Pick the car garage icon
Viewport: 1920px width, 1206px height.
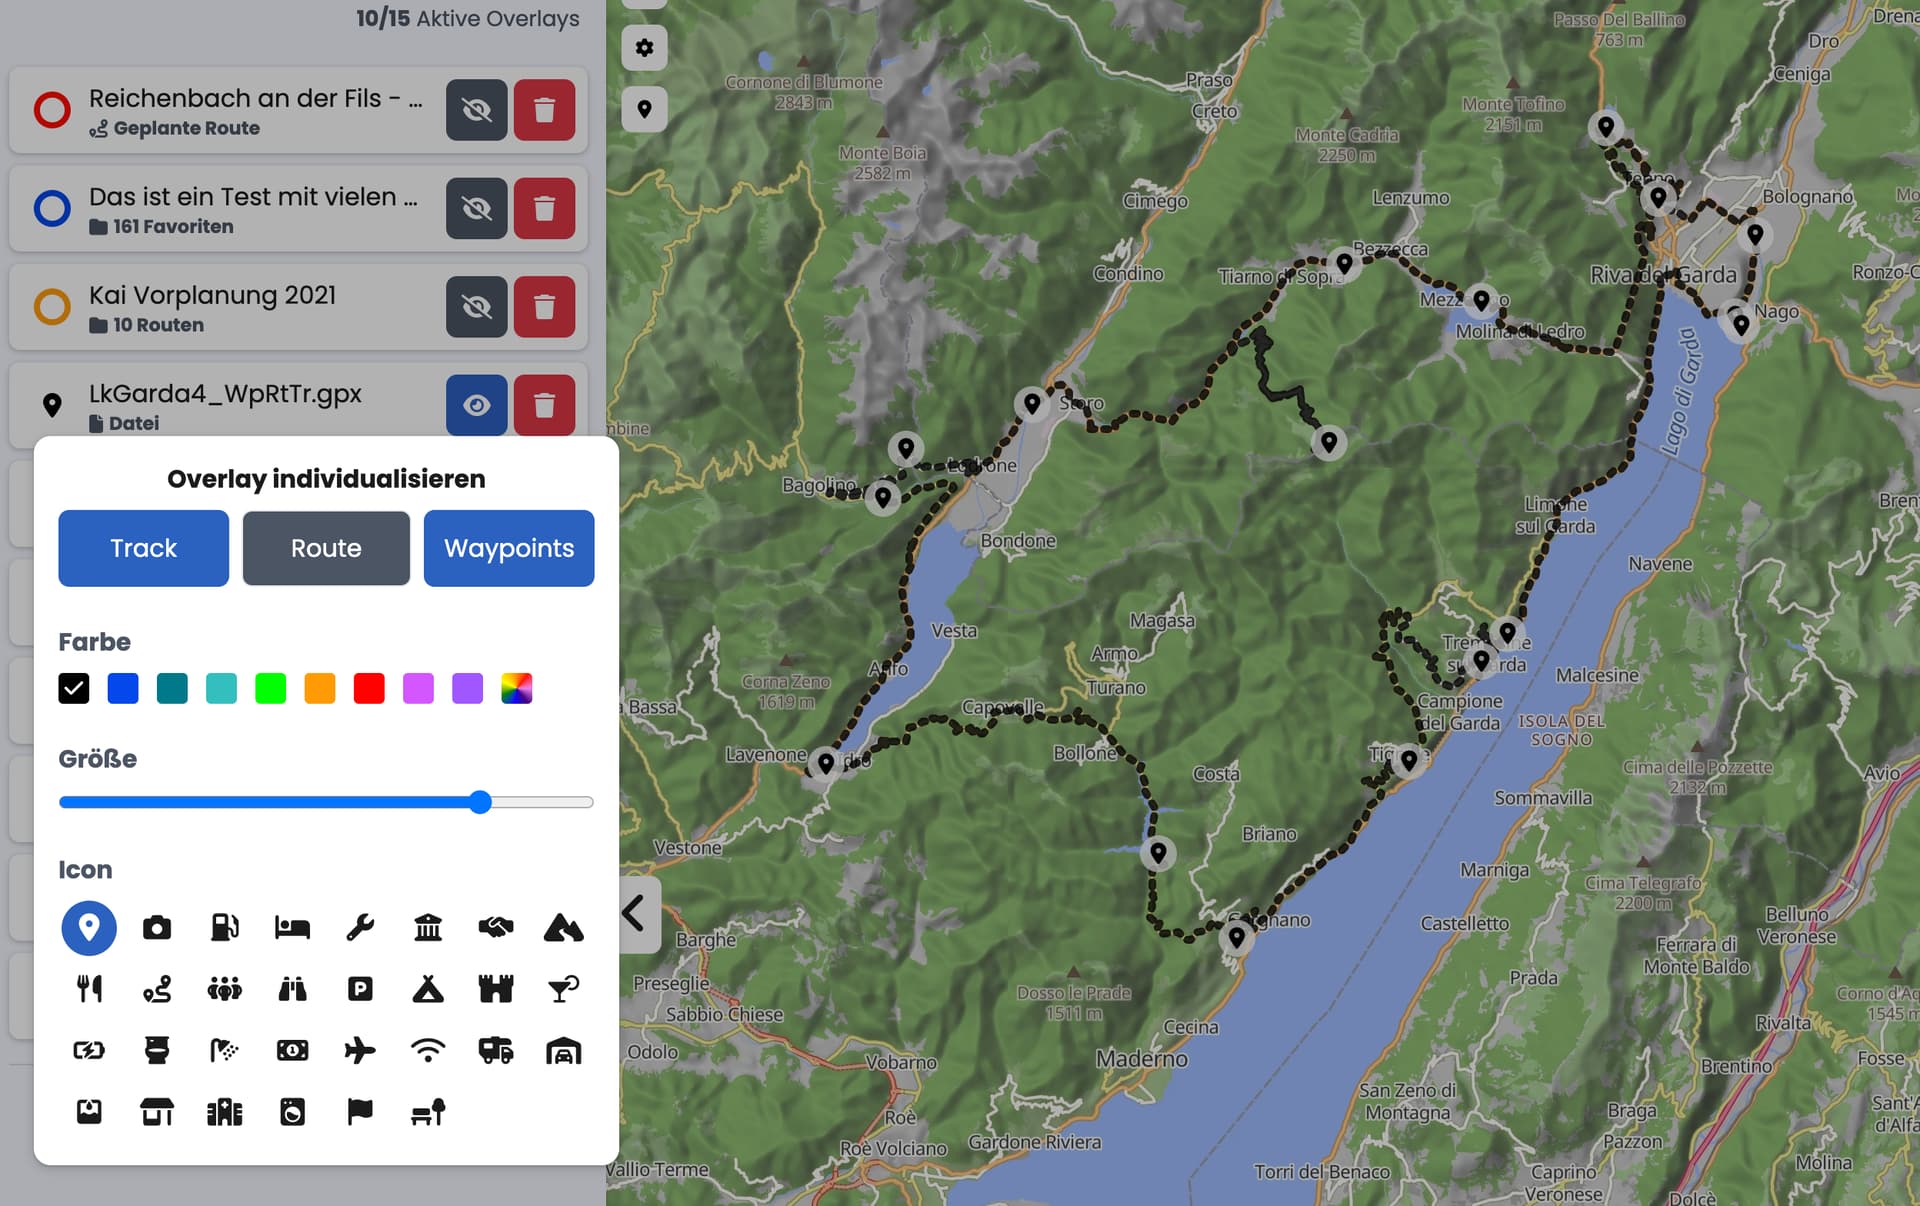(x=564, y=1050)
